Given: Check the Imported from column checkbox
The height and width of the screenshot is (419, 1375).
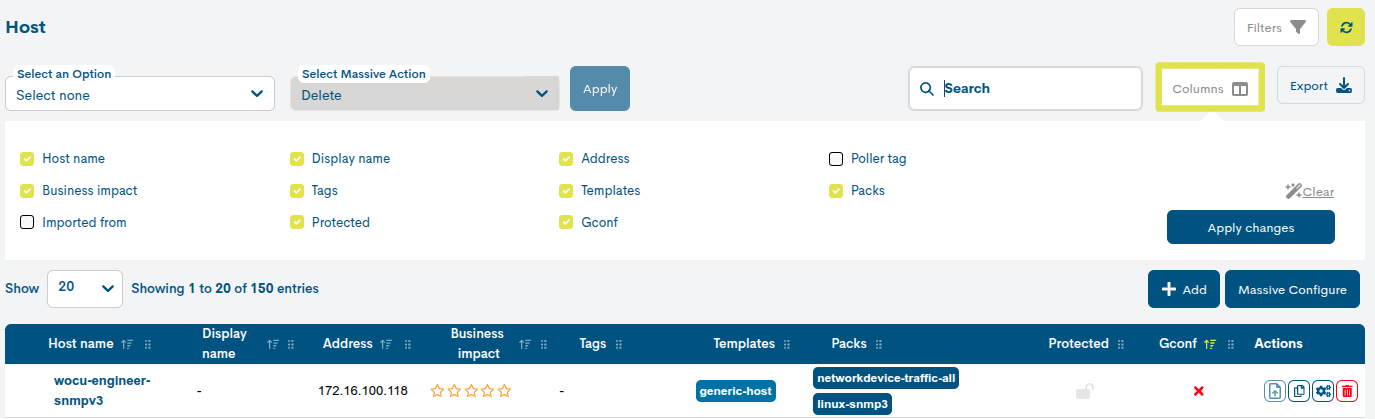Looking at the screenshot, I should [x=27, y=223].
